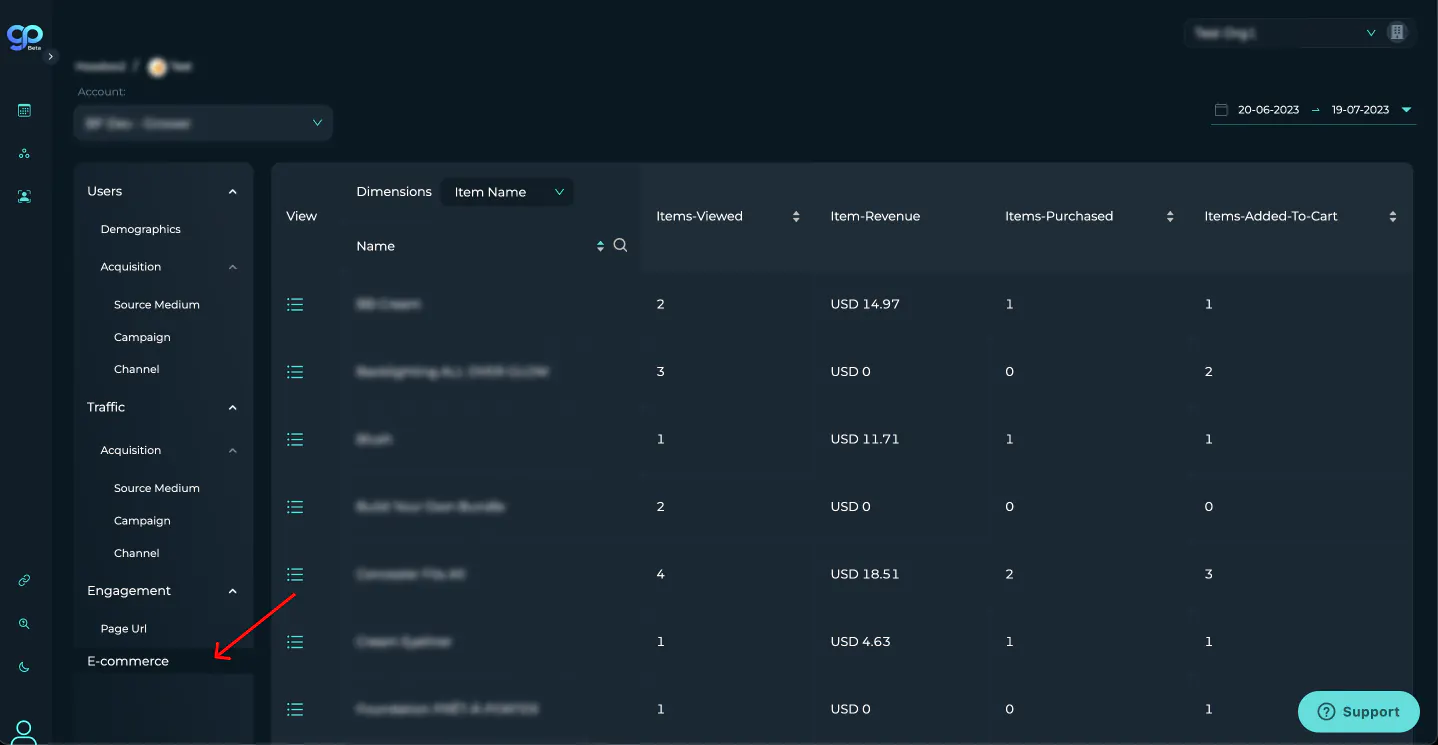This screenshot has width=1438, height=745.
Task: Open the Item Name dimensions dropdown
Action: coord(508,192)
